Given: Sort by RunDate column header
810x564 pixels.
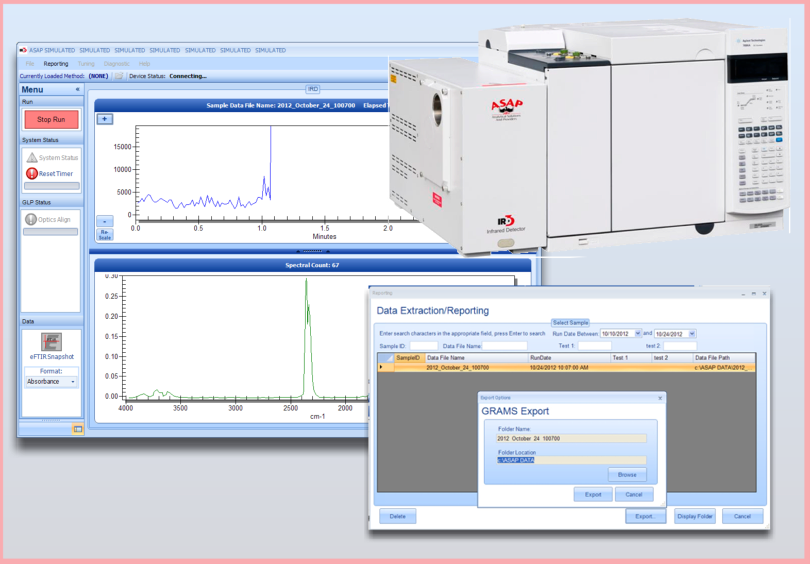Looking at the screenshot, I should (x=569, y=357).
